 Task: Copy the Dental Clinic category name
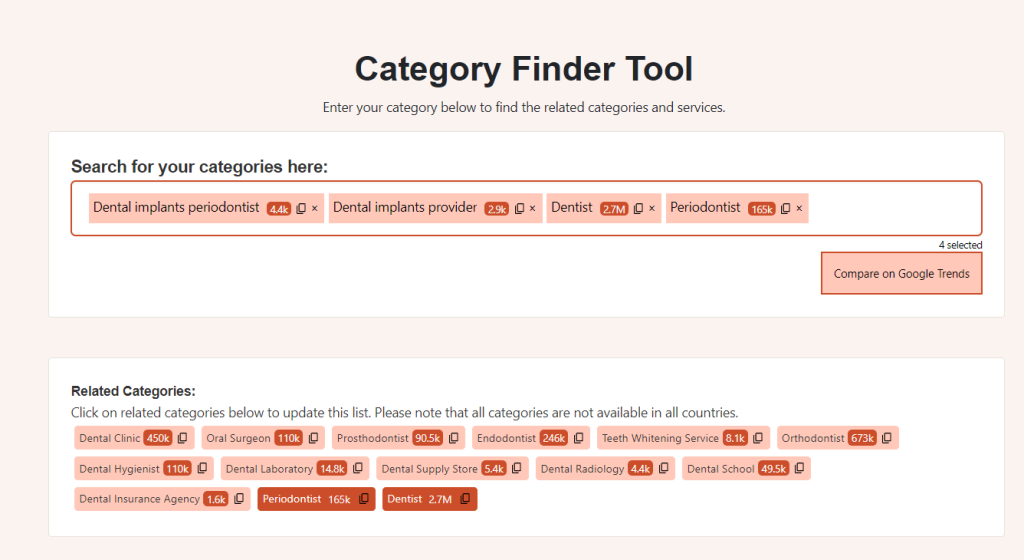(x=183, y=438)
